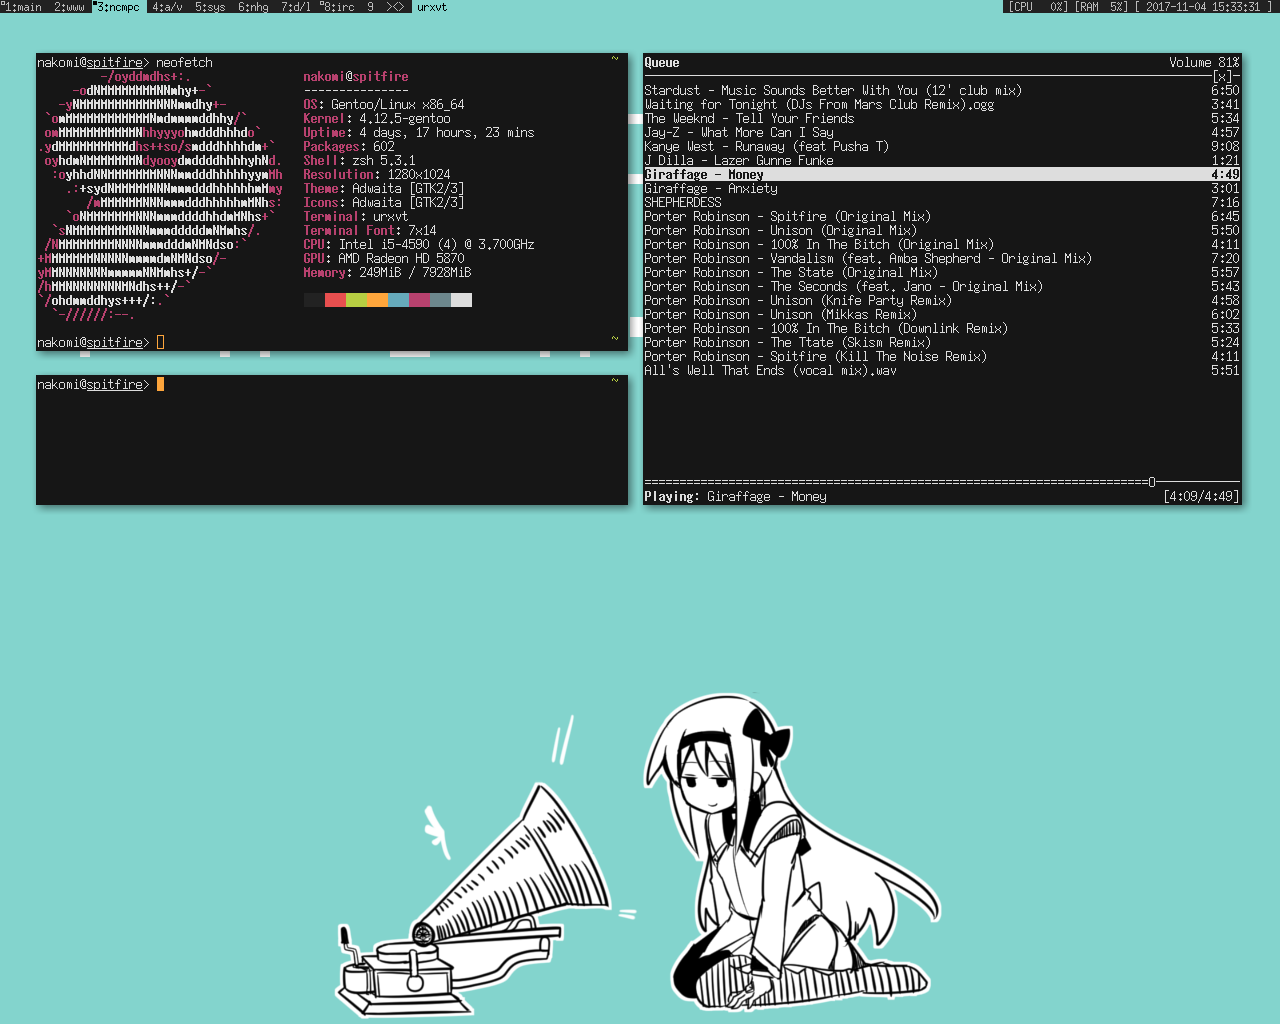Click the urxvt window title in bar

(x=432, y=7)
